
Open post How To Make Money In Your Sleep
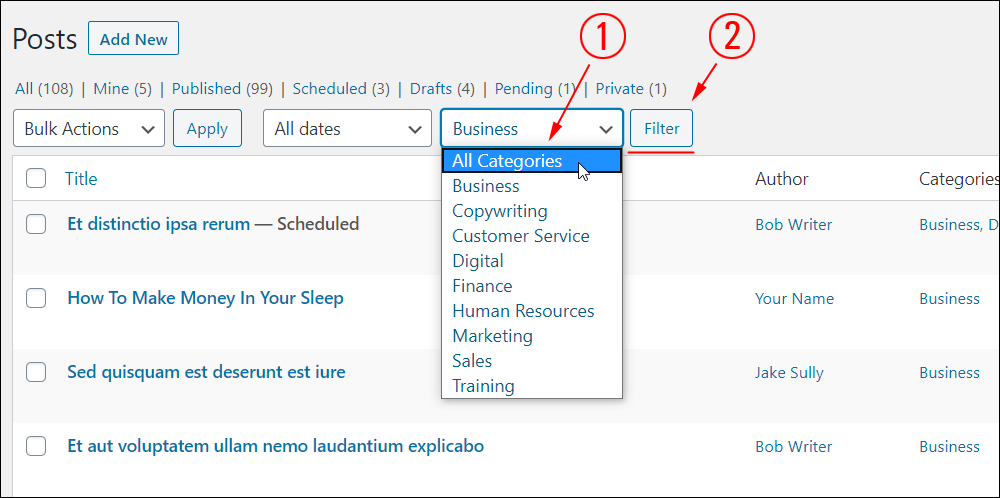pyautogui.click(x=205, y=298)
